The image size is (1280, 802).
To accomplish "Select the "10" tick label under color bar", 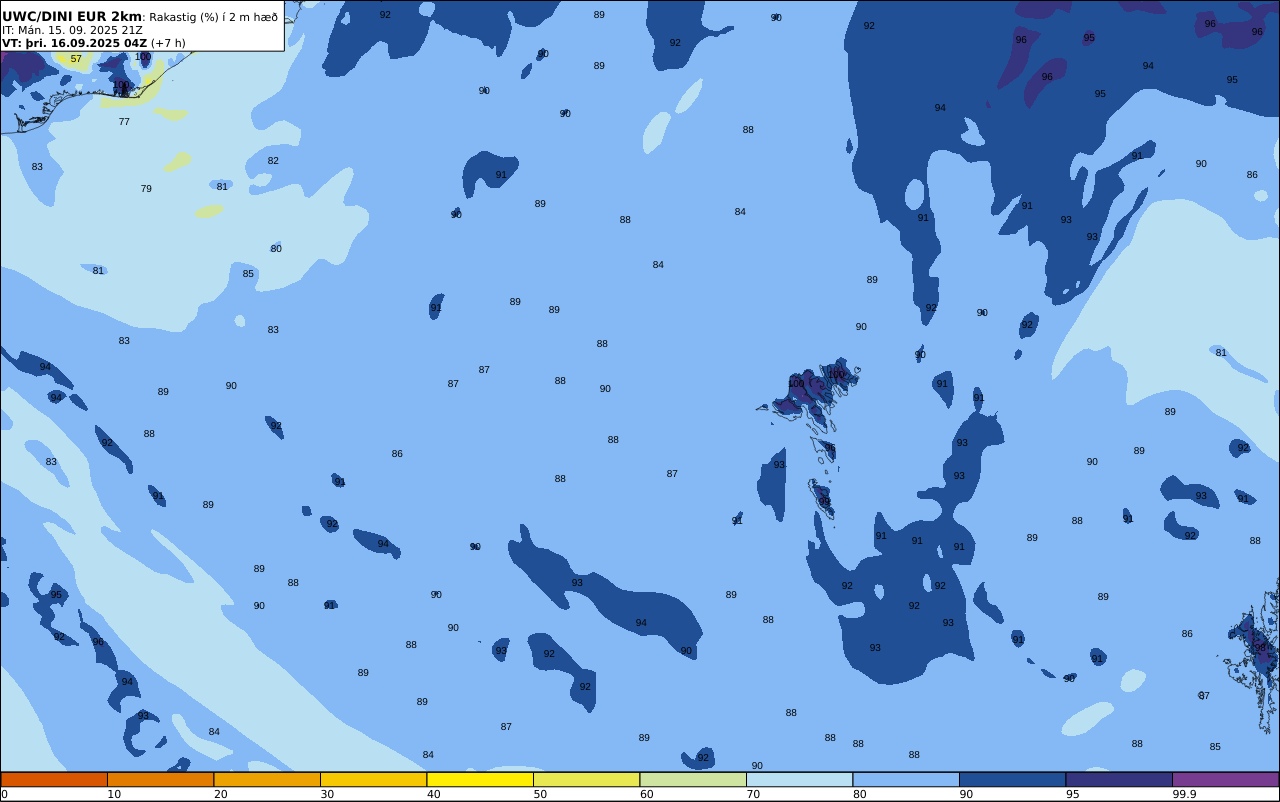I will click(x=114, y=794).
